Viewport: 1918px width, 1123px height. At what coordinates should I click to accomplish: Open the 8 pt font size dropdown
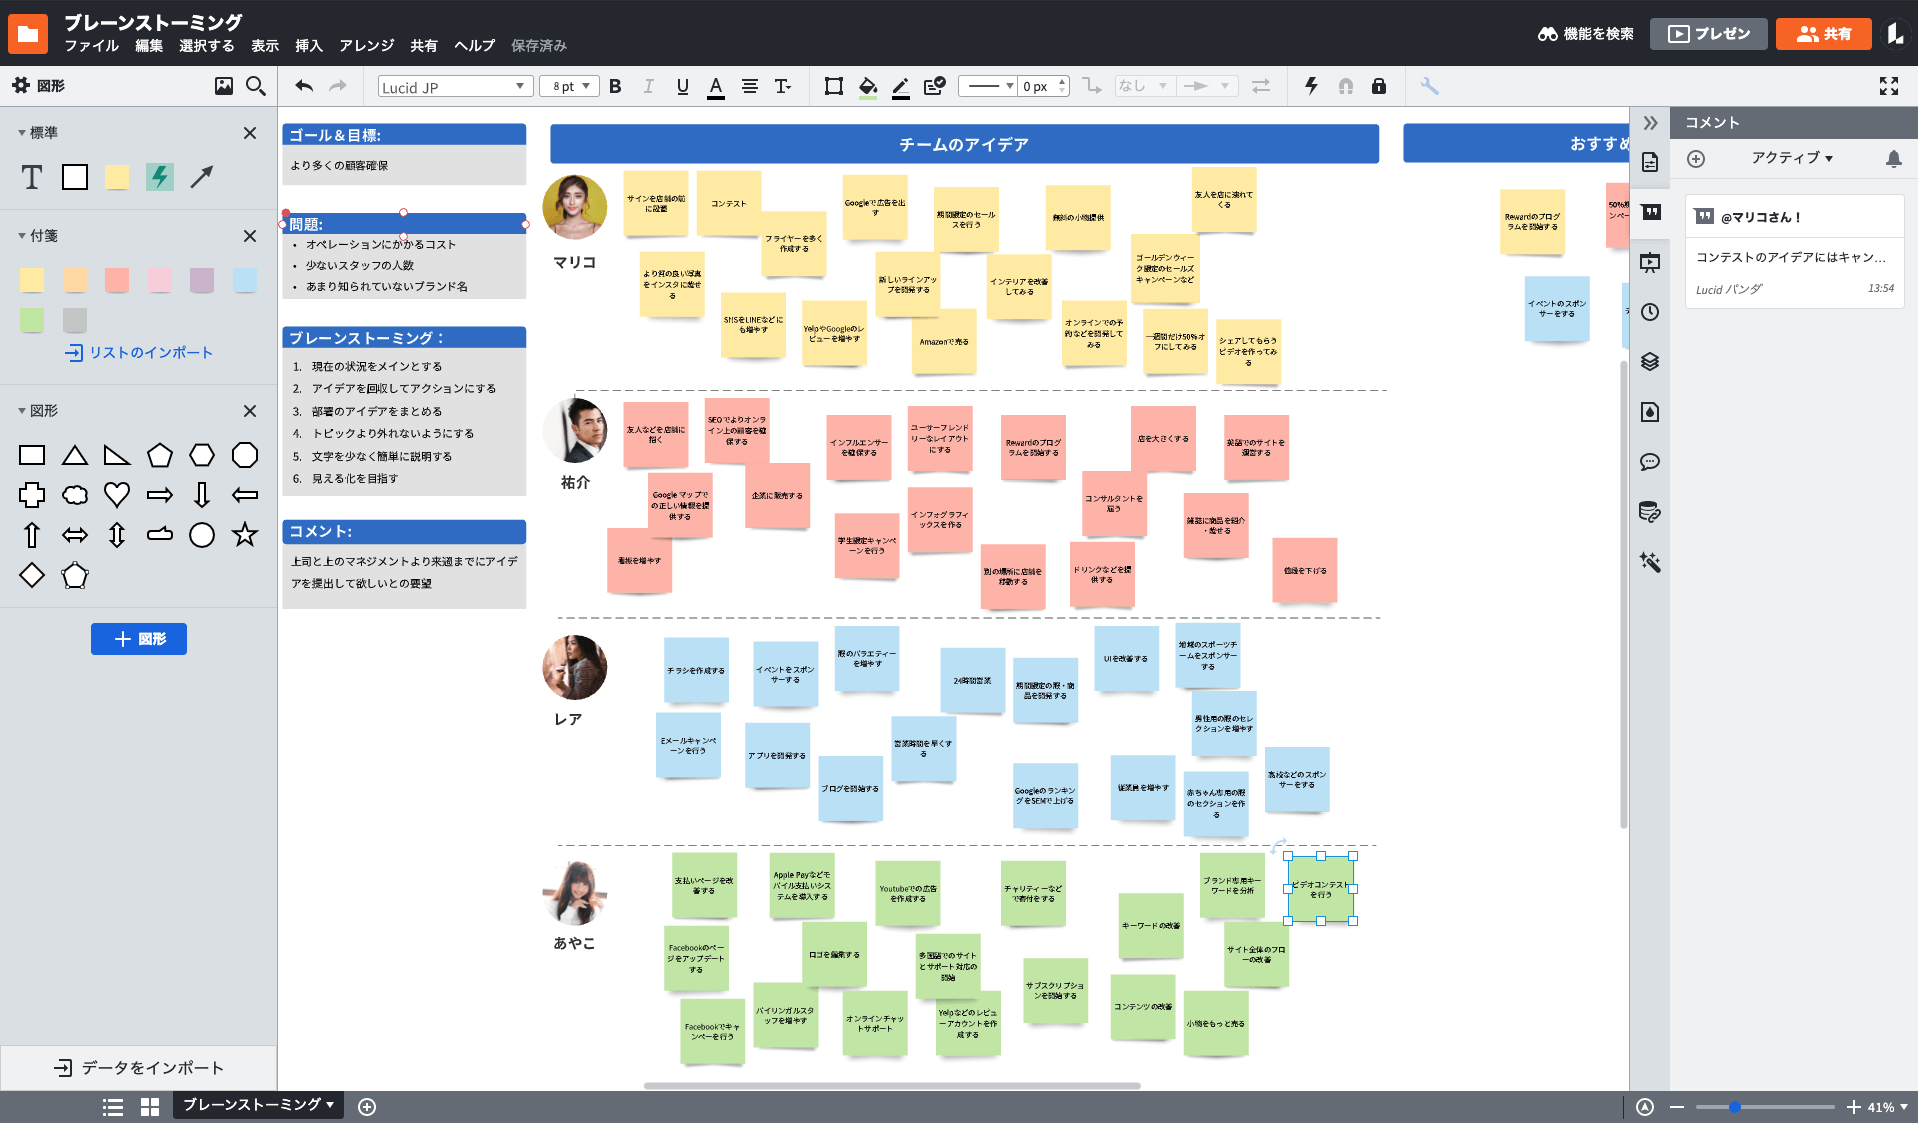tap(571, 87)
